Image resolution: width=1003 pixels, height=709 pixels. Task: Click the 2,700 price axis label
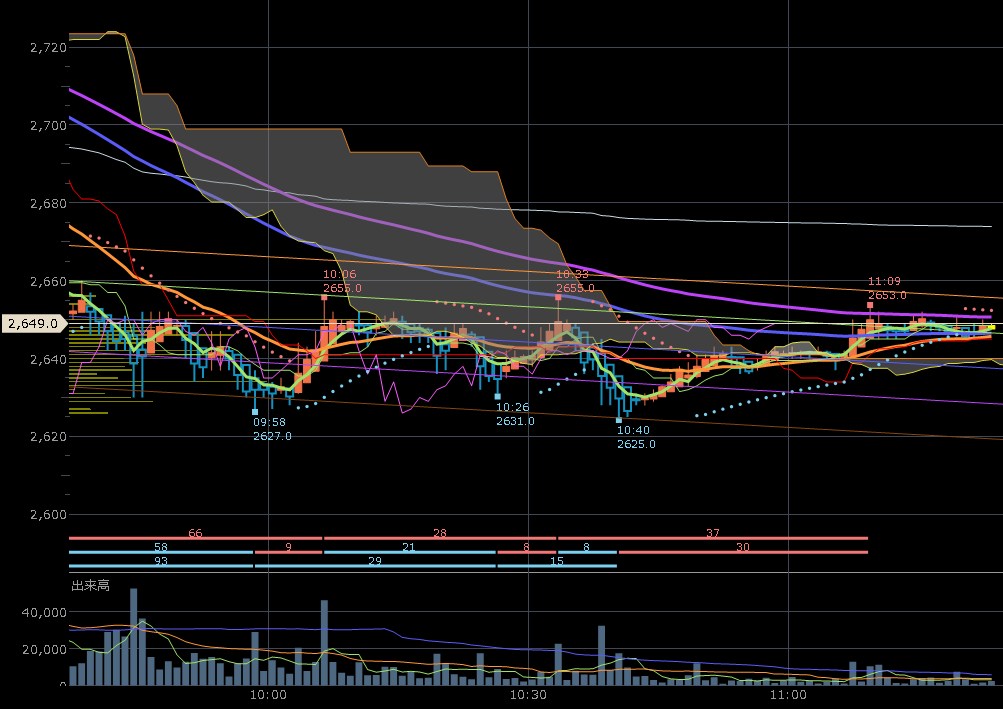[x=46, y=125]
